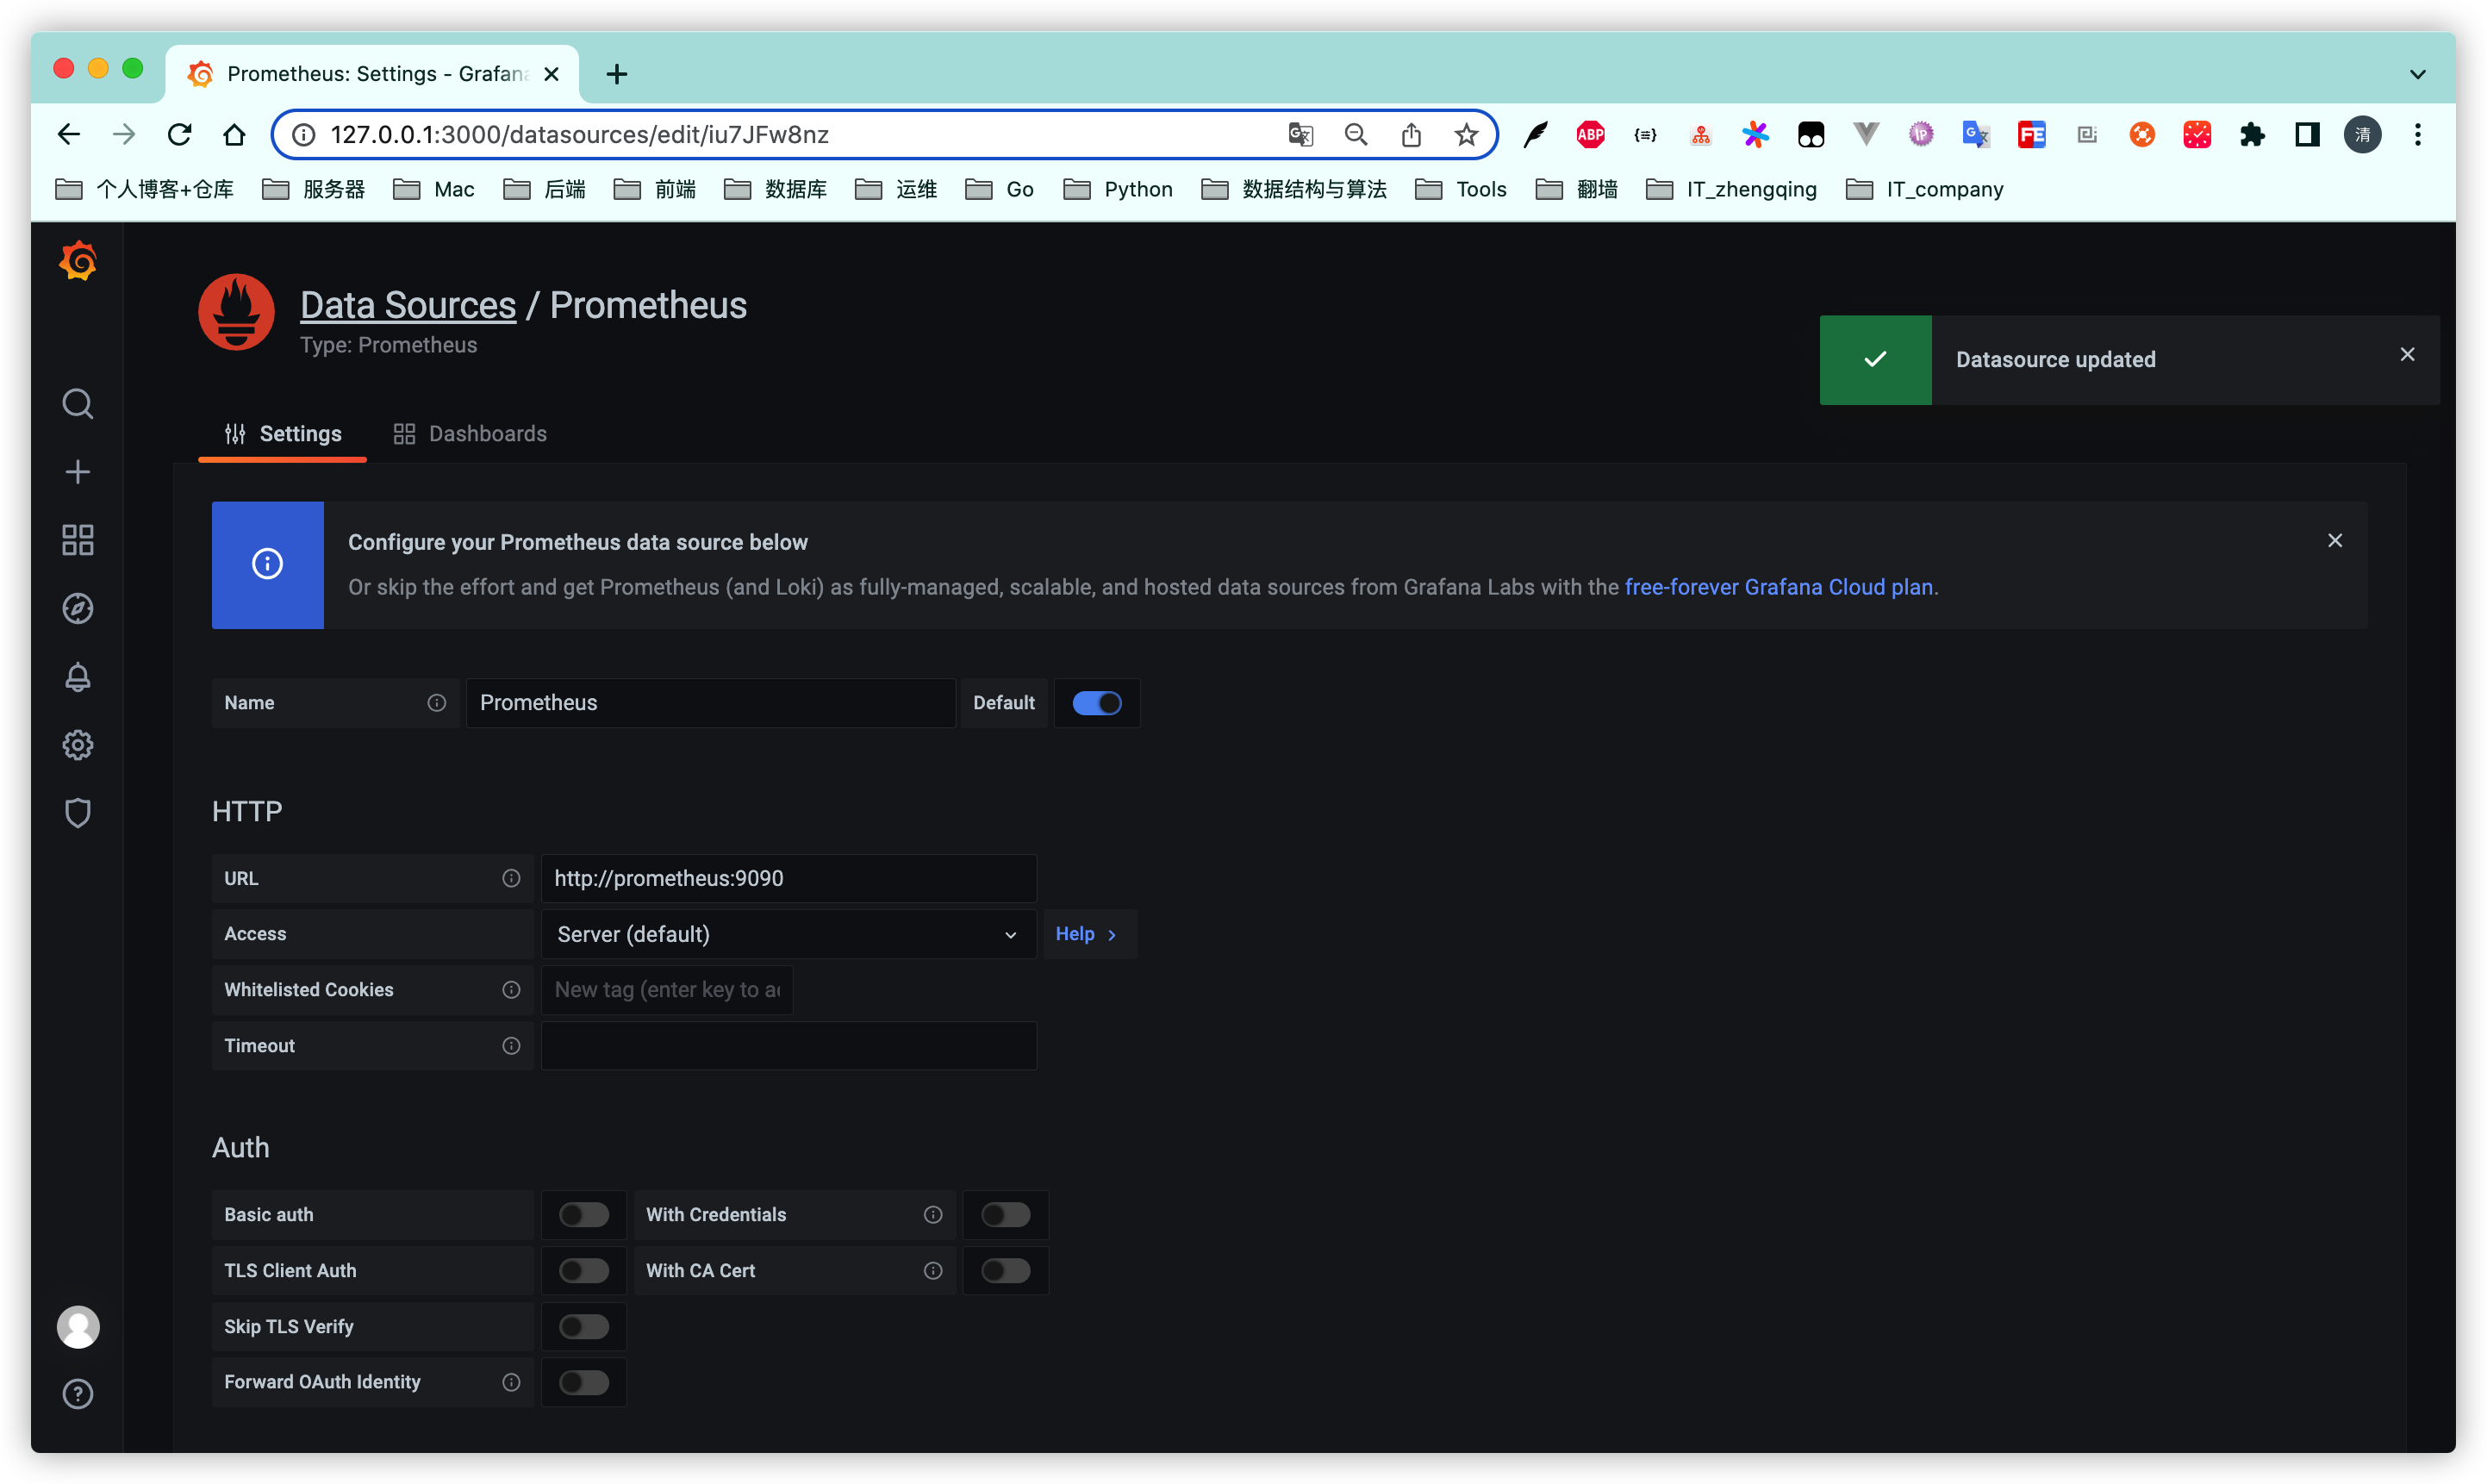Click the Grafana logo home icon
The height and width of the screenshot is (1484, 2487).
tap(77, 262)
